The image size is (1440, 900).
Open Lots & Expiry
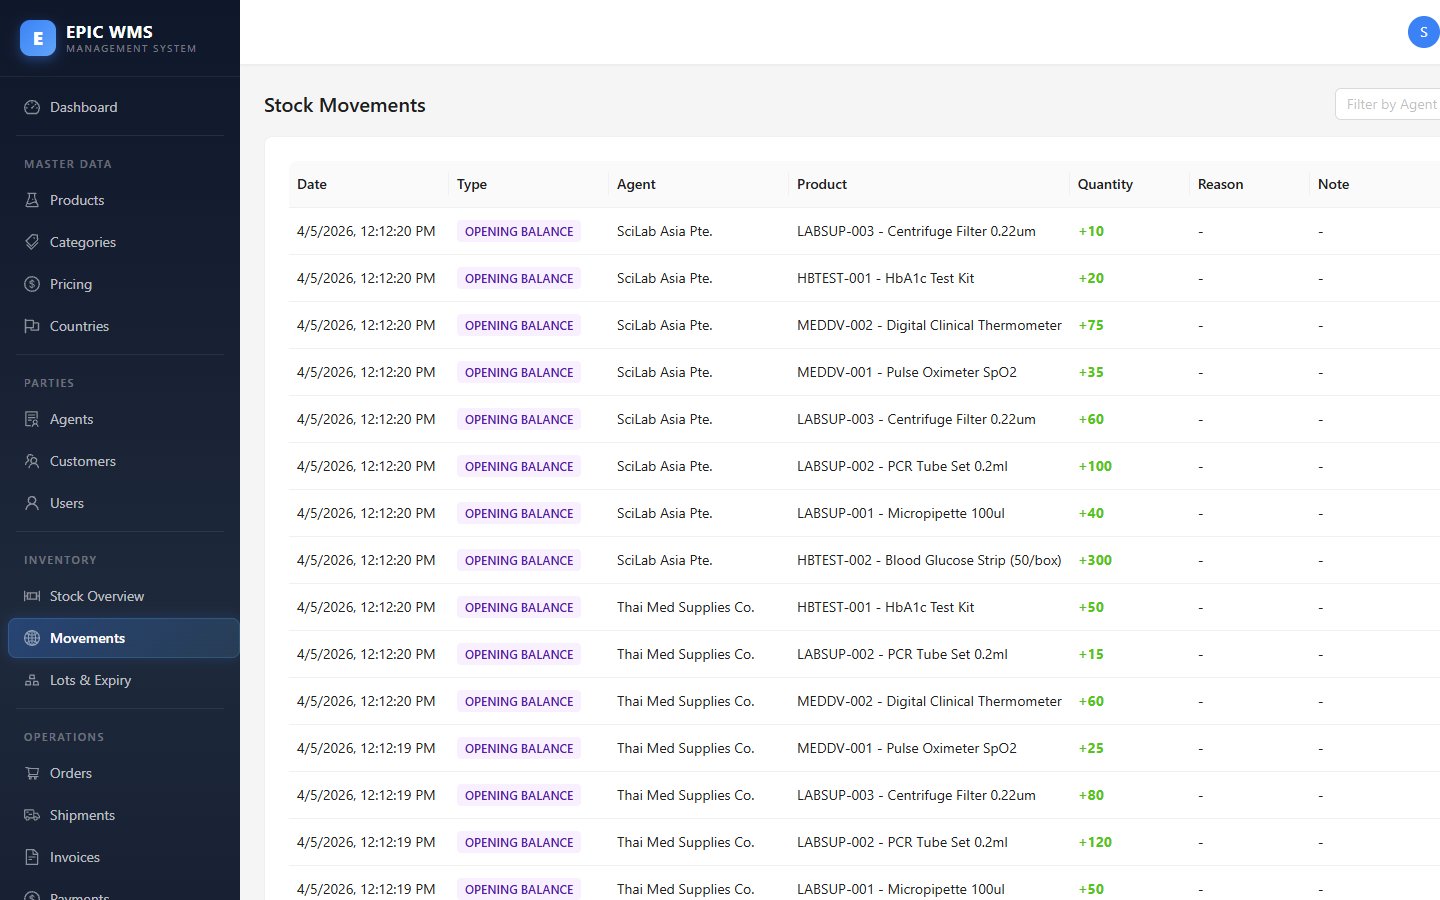(x=124, y=680)
